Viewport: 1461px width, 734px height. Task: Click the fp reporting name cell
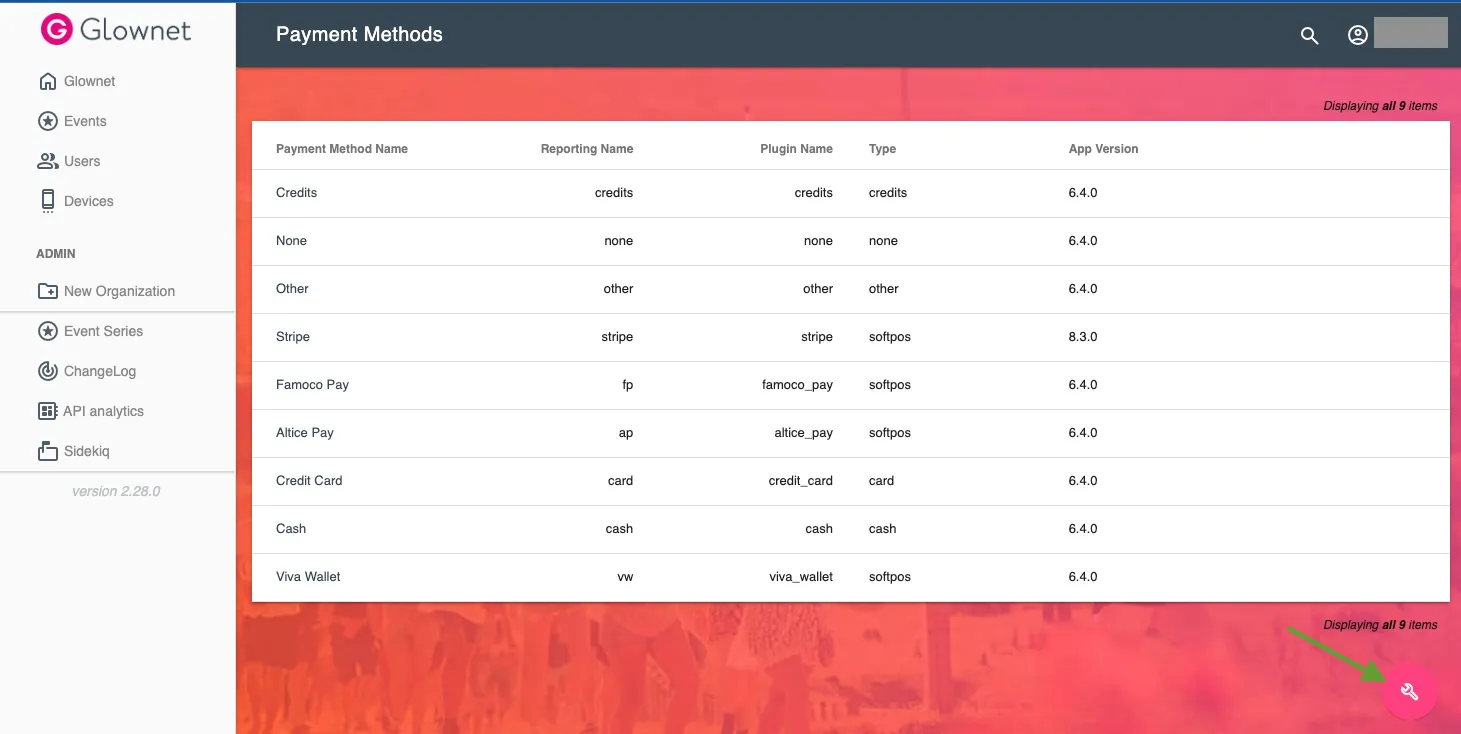[x=628, y=385]
